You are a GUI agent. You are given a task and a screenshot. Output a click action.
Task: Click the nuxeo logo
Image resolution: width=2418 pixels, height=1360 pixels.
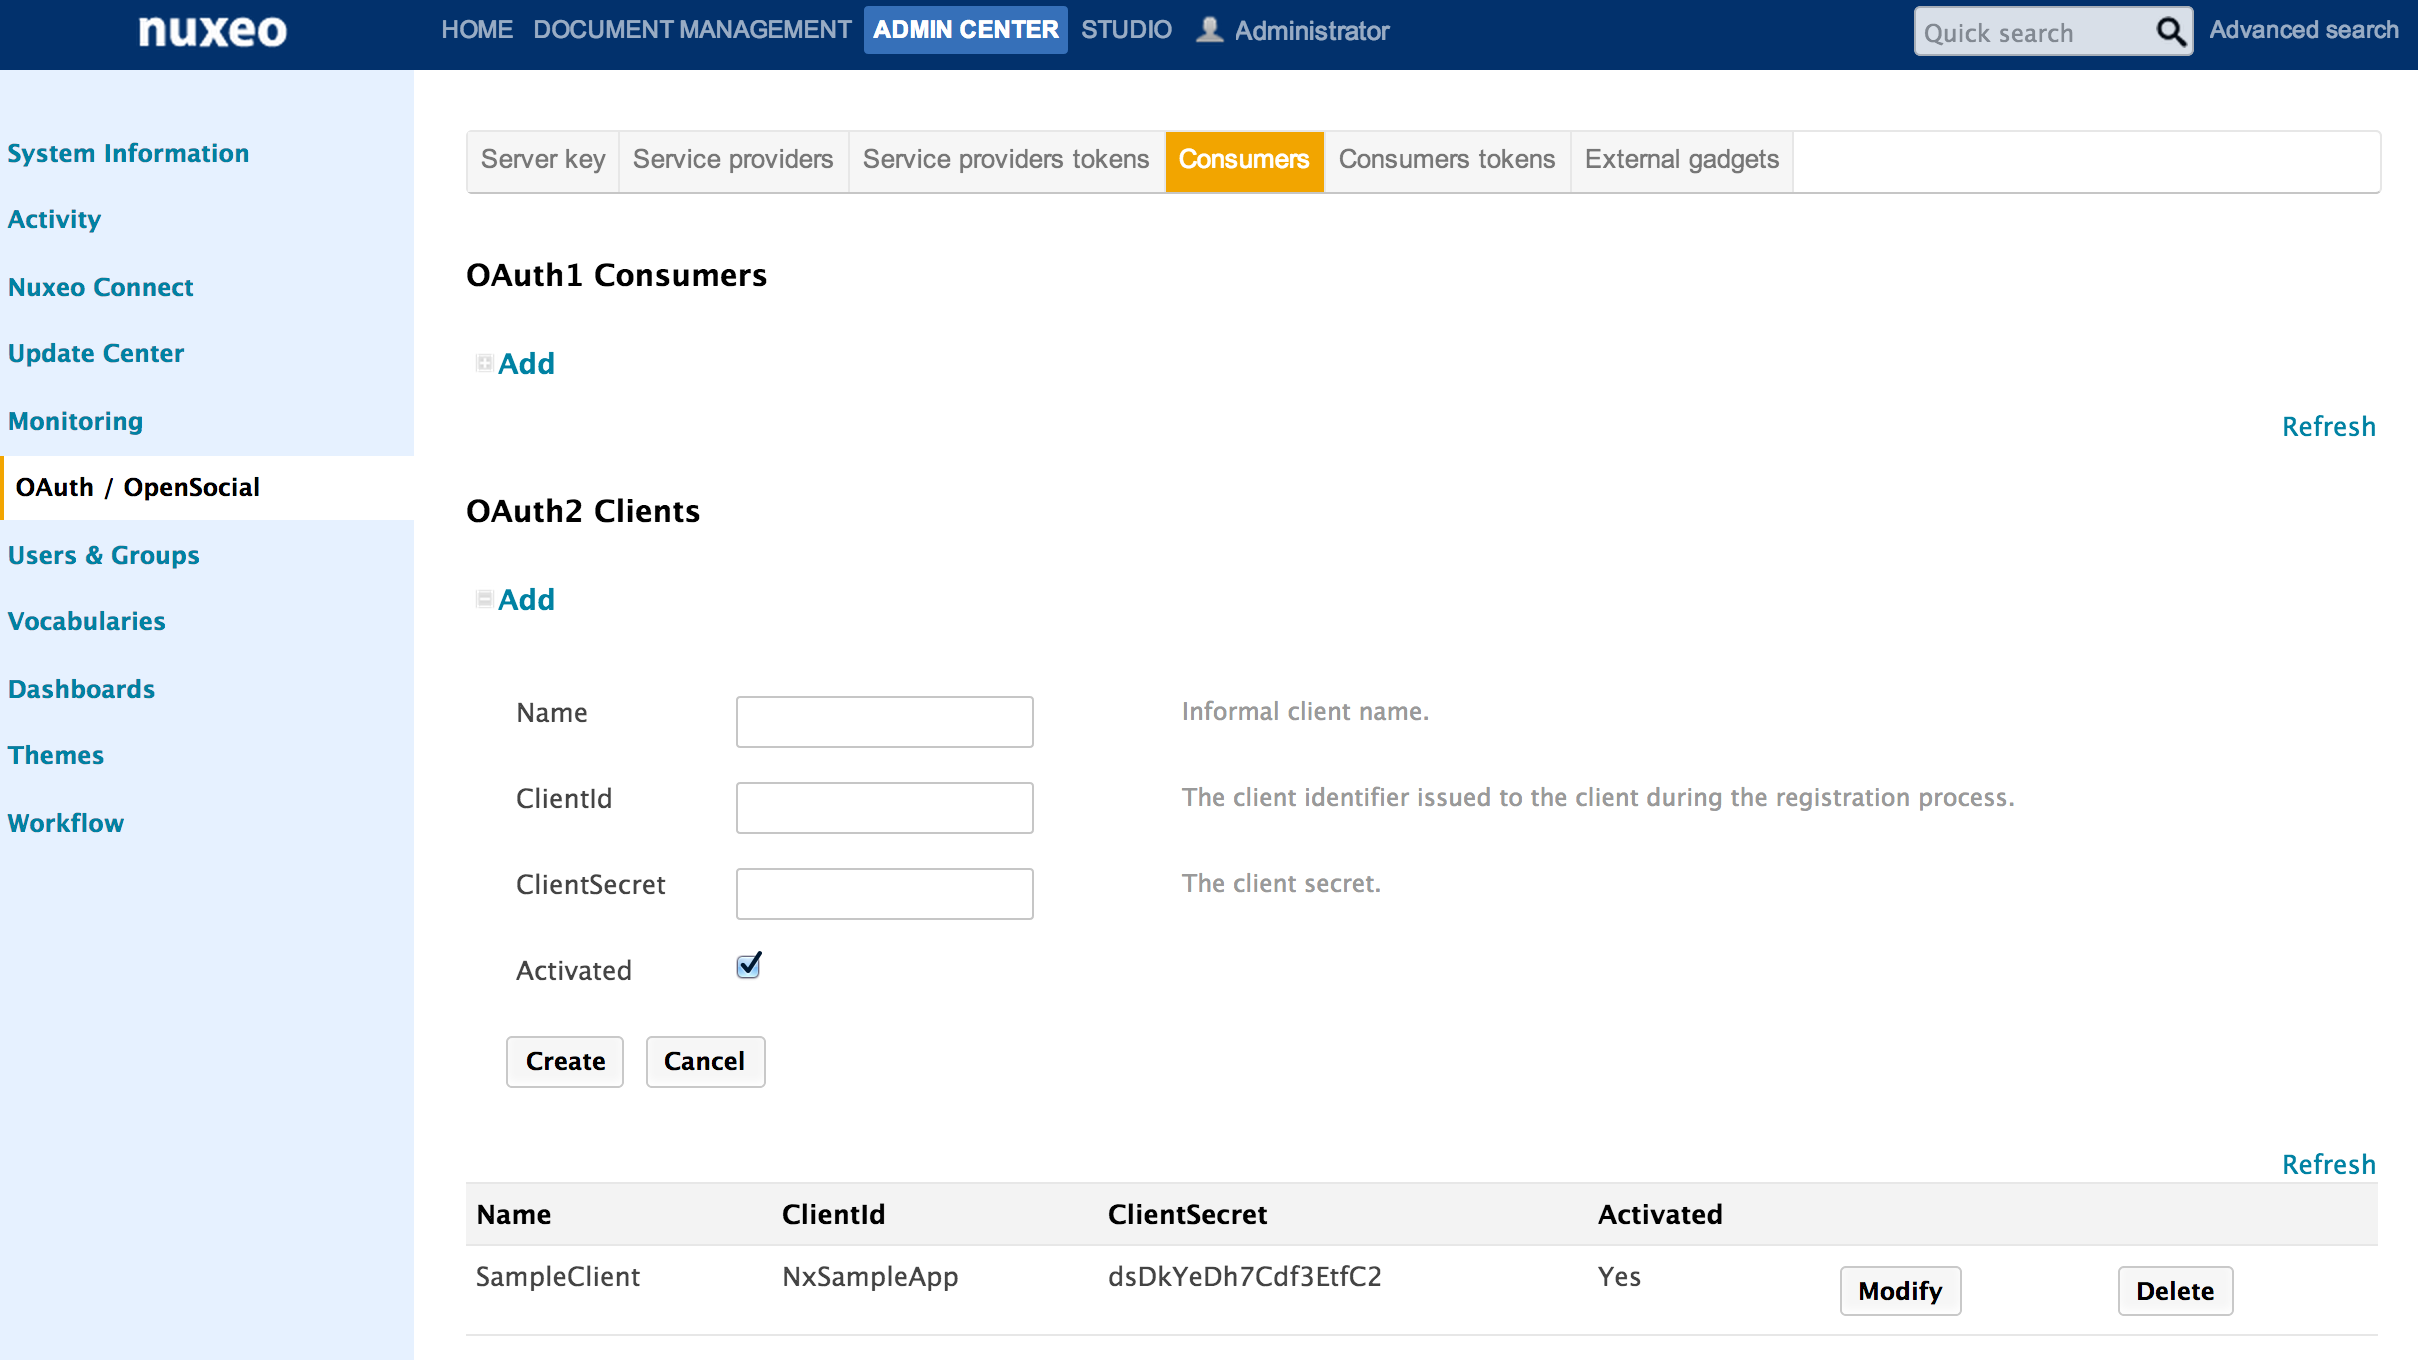click(x=212, y=31)
